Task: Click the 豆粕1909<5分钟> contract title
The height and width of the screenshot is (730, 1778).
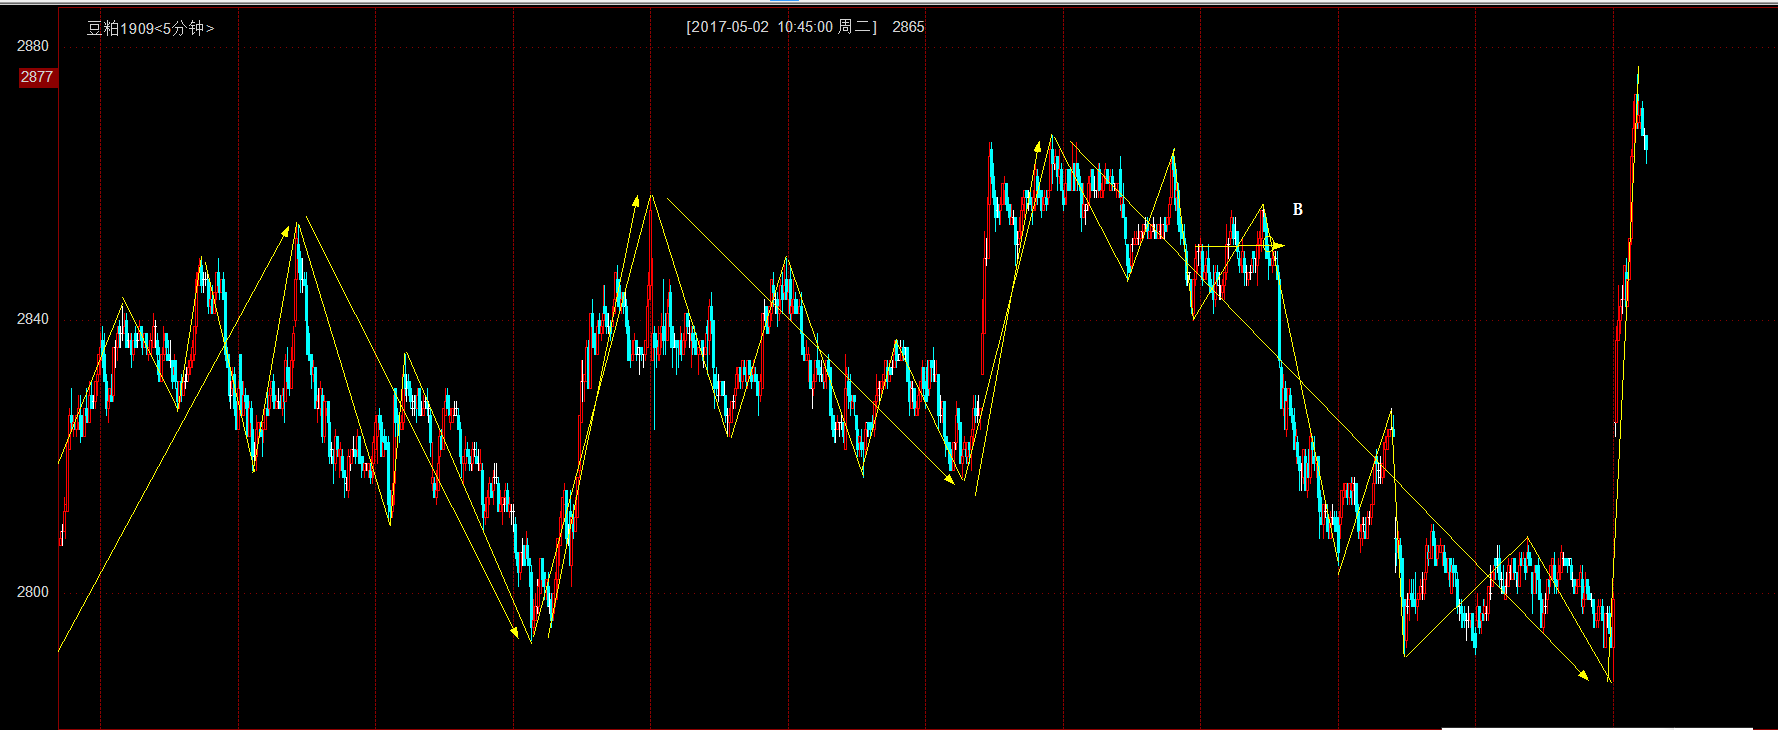Action: [150, 28]
